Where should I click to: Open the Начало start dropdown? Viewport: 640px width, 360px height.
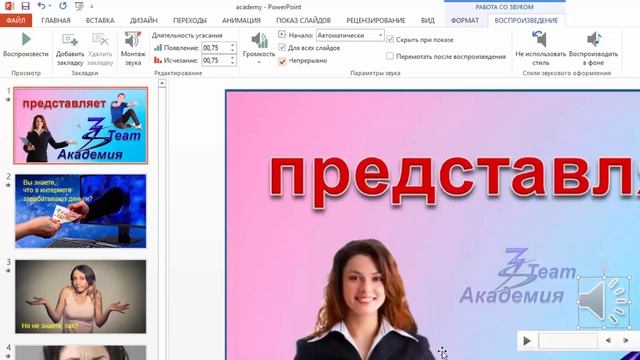[380, 36]
